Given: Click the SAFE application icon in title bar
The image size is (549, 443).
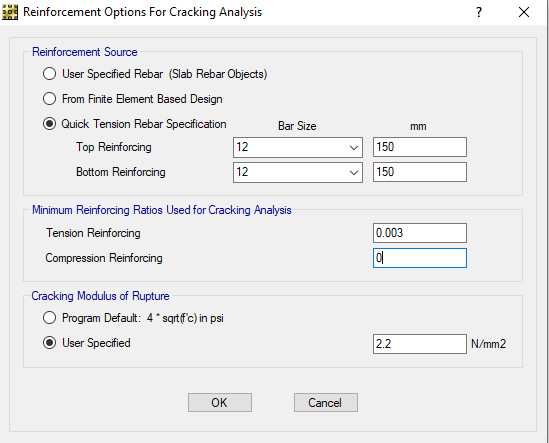Looking at the screenshot, I should (9, 13).
